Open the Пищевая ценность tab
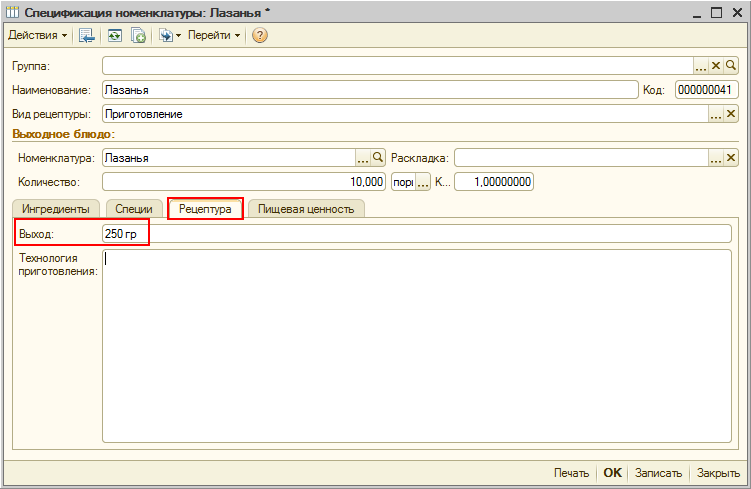The image size is (751, 489). coord(306,209)
